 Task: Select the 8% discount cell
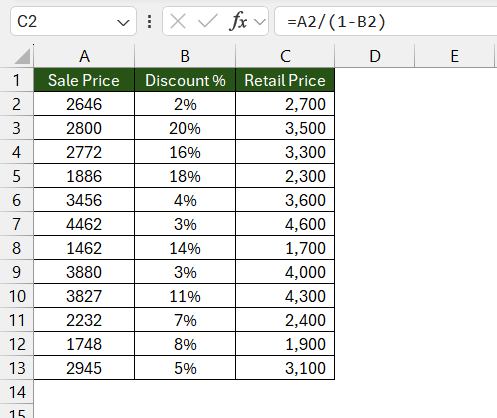[x=185, y=344]
